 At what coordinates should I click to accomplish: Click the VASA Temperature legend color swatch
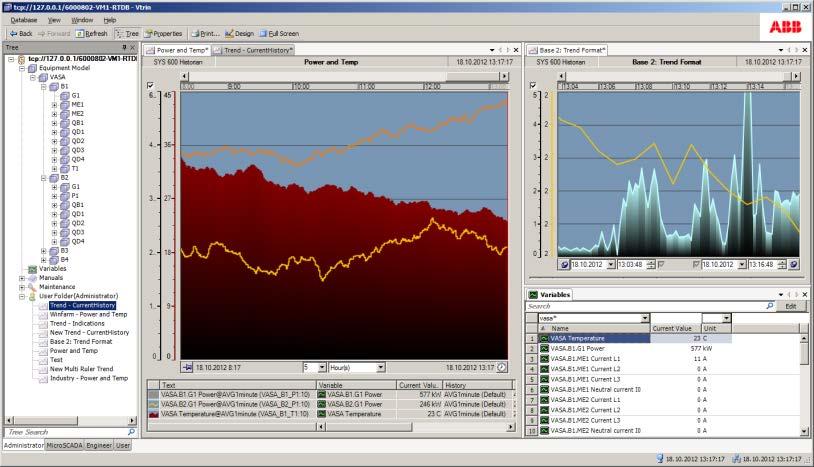point(153,414)
